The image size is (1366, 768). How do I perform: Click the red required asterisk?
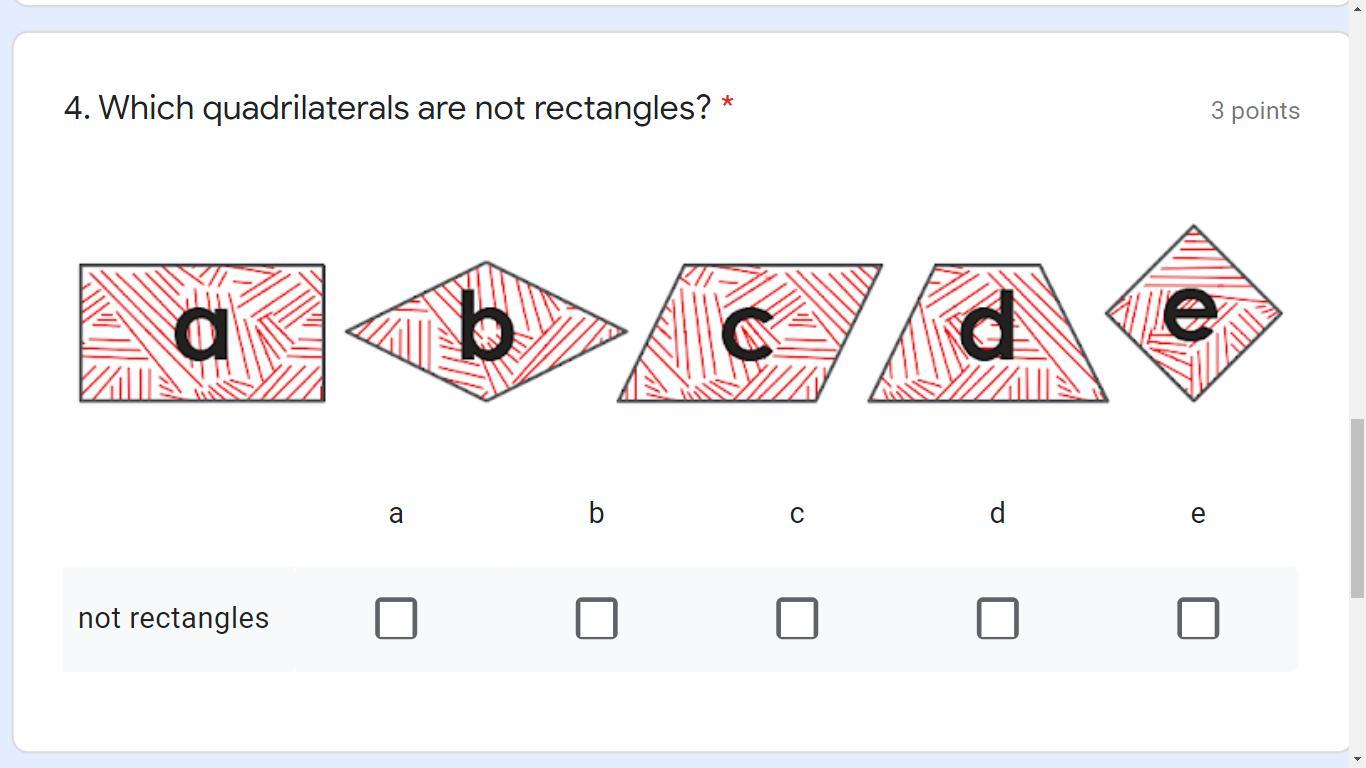pyautogui.click(x=727, y=103)
